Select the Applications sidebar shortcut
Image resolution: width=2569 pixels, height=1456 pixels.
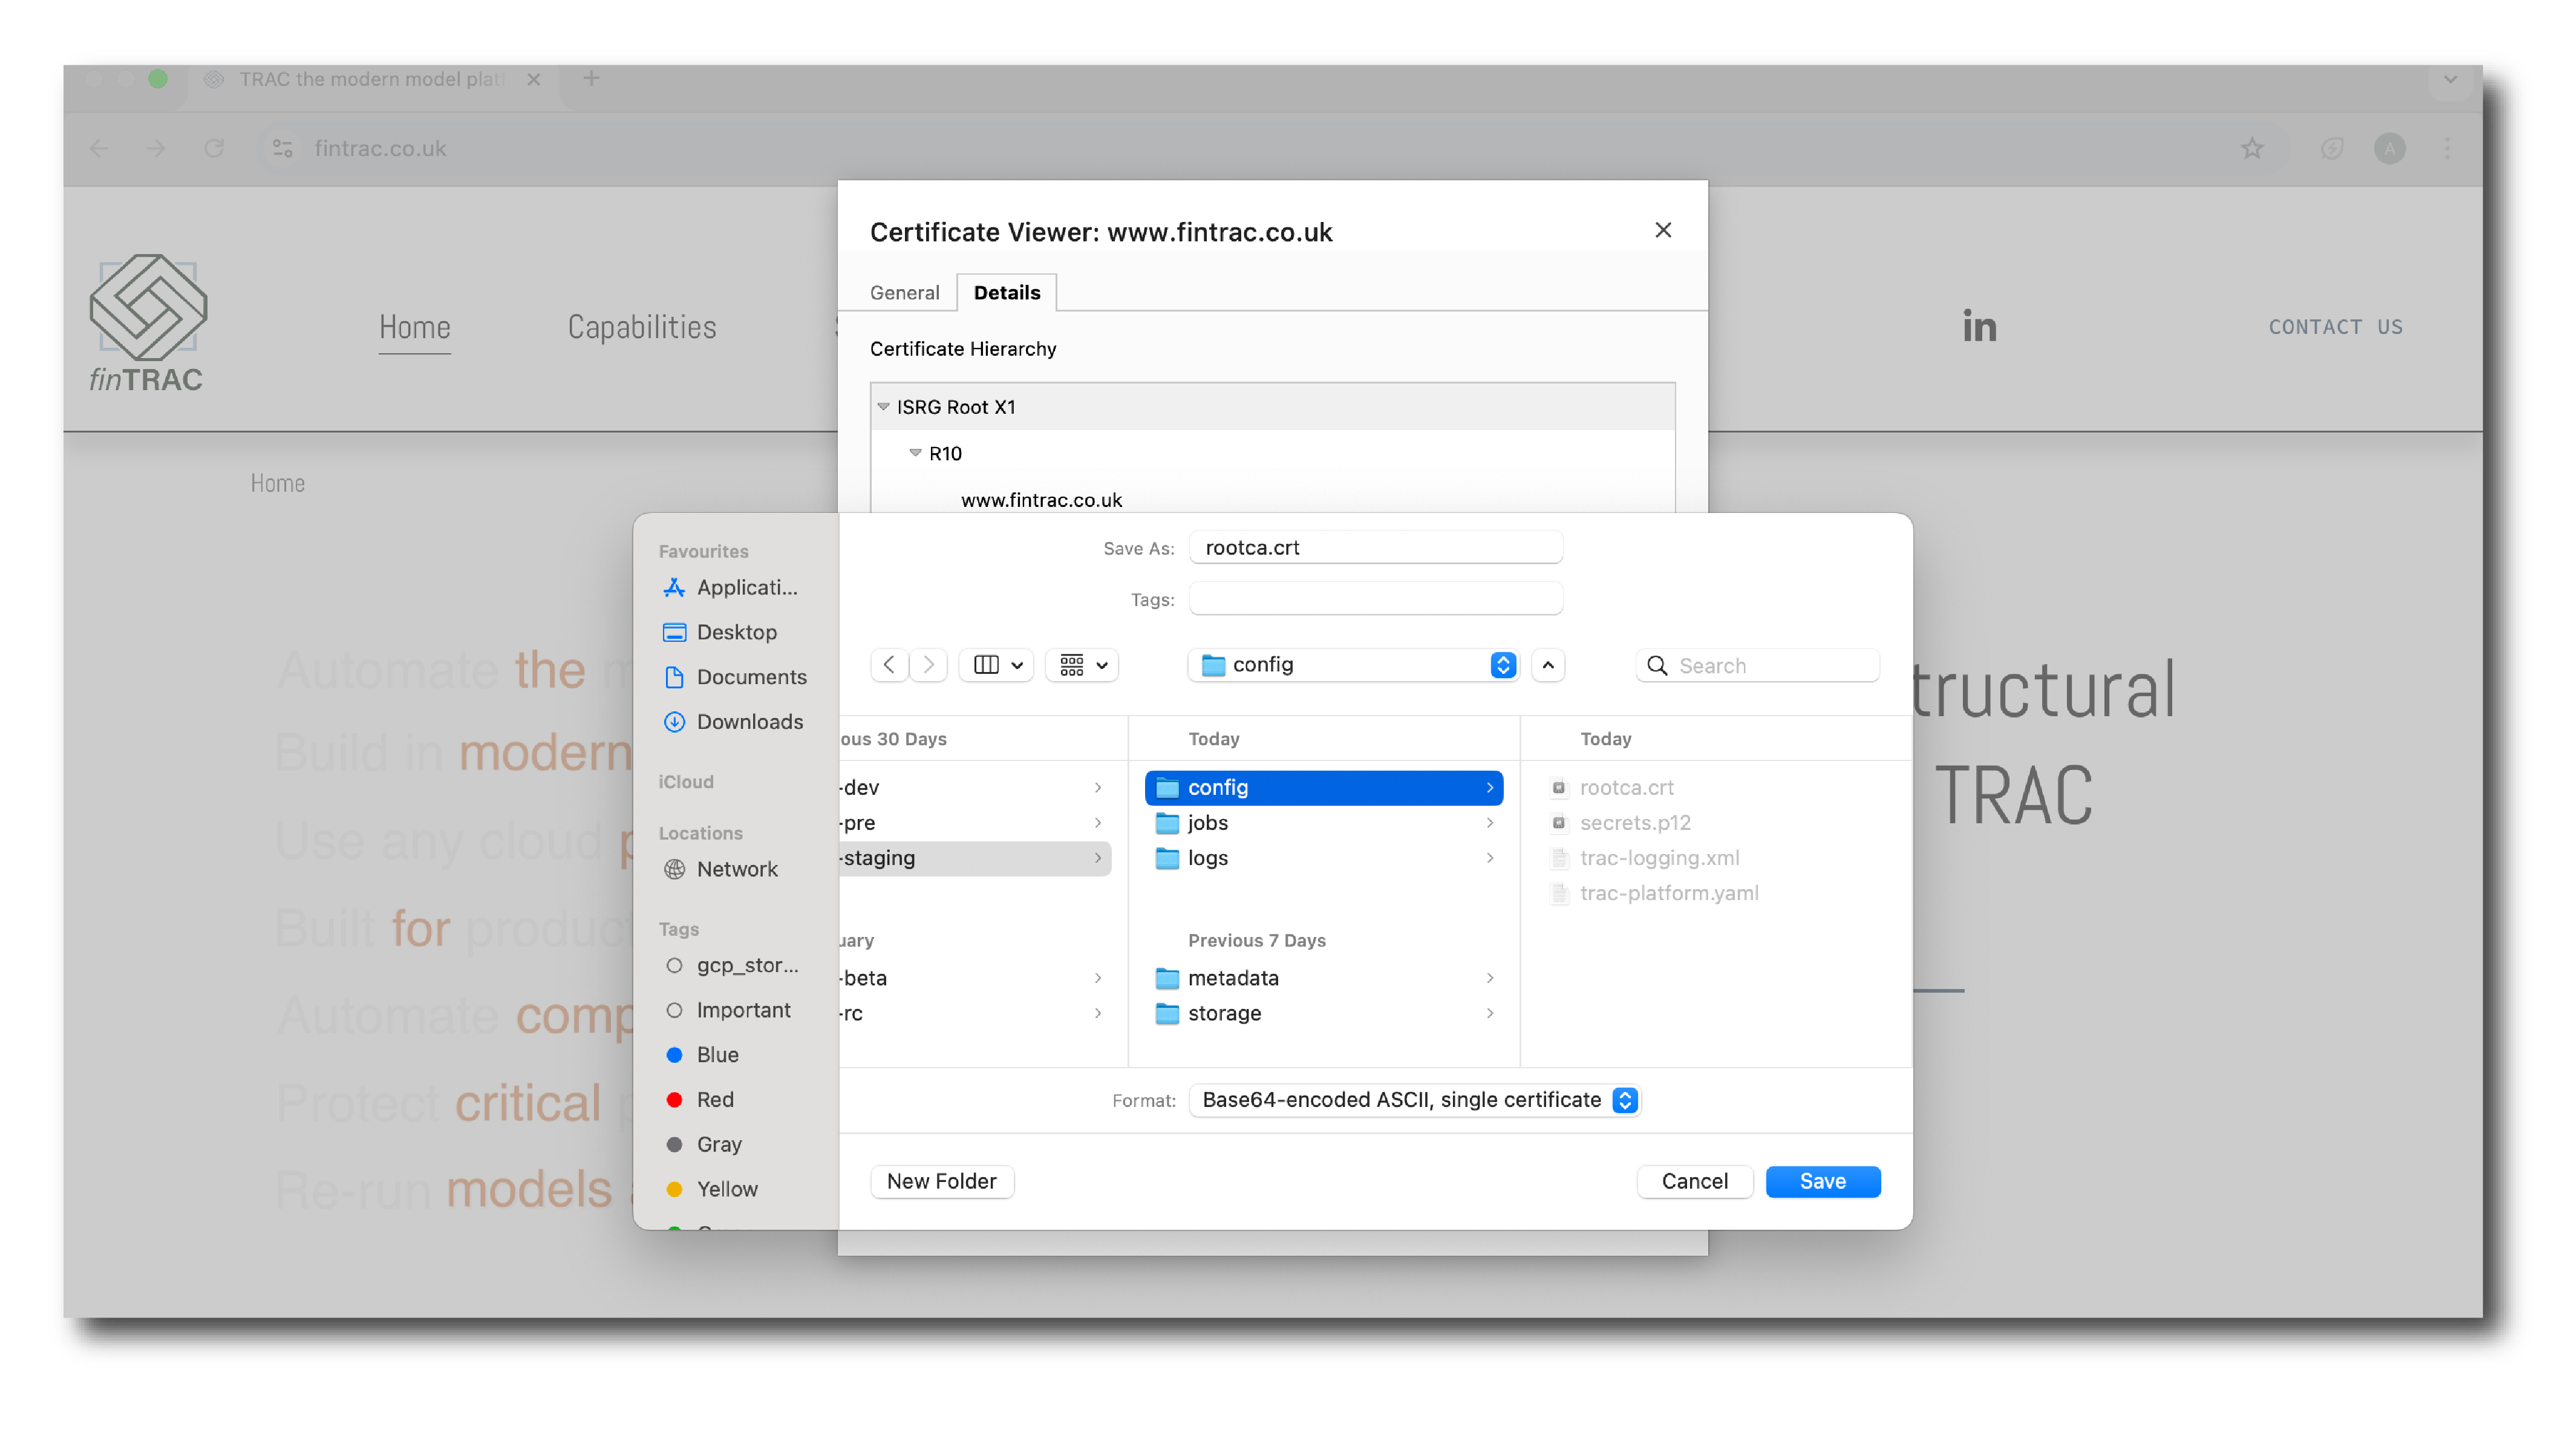coord(746,587)
